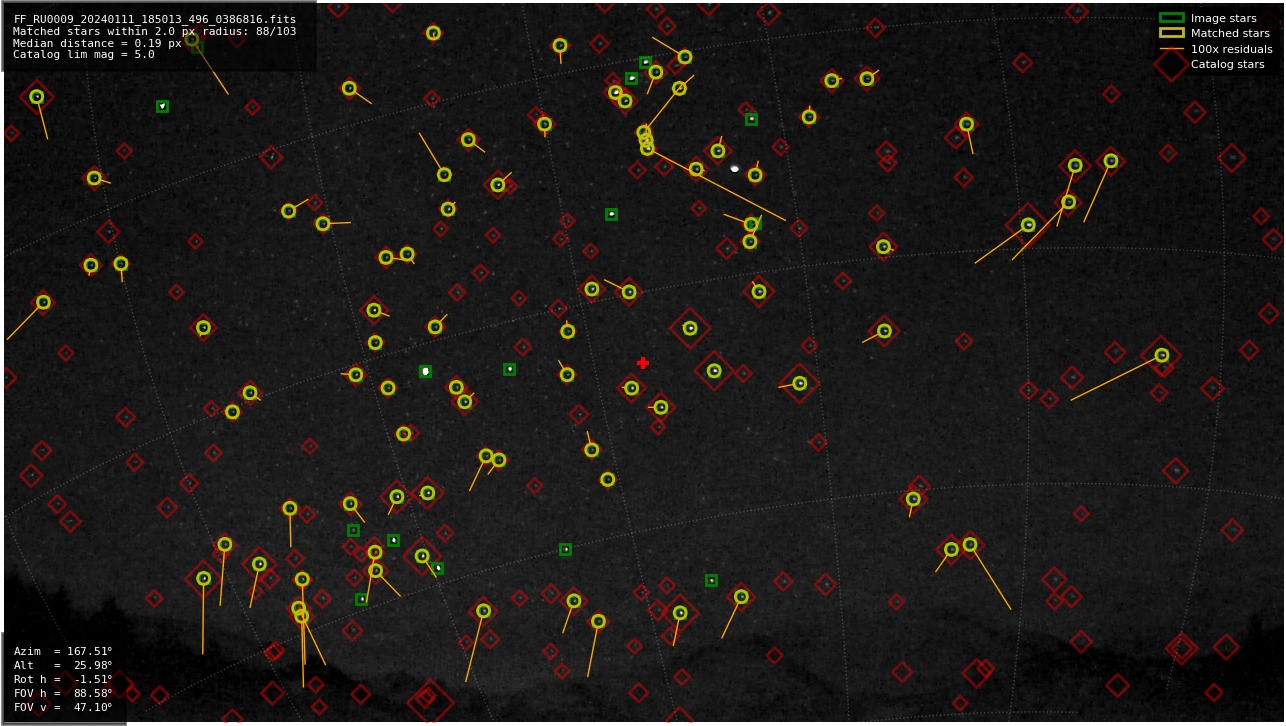This screenshot has height=726, width=1286.
Task: Click the 'Alt = 25.98°' value
Action: 63,665
